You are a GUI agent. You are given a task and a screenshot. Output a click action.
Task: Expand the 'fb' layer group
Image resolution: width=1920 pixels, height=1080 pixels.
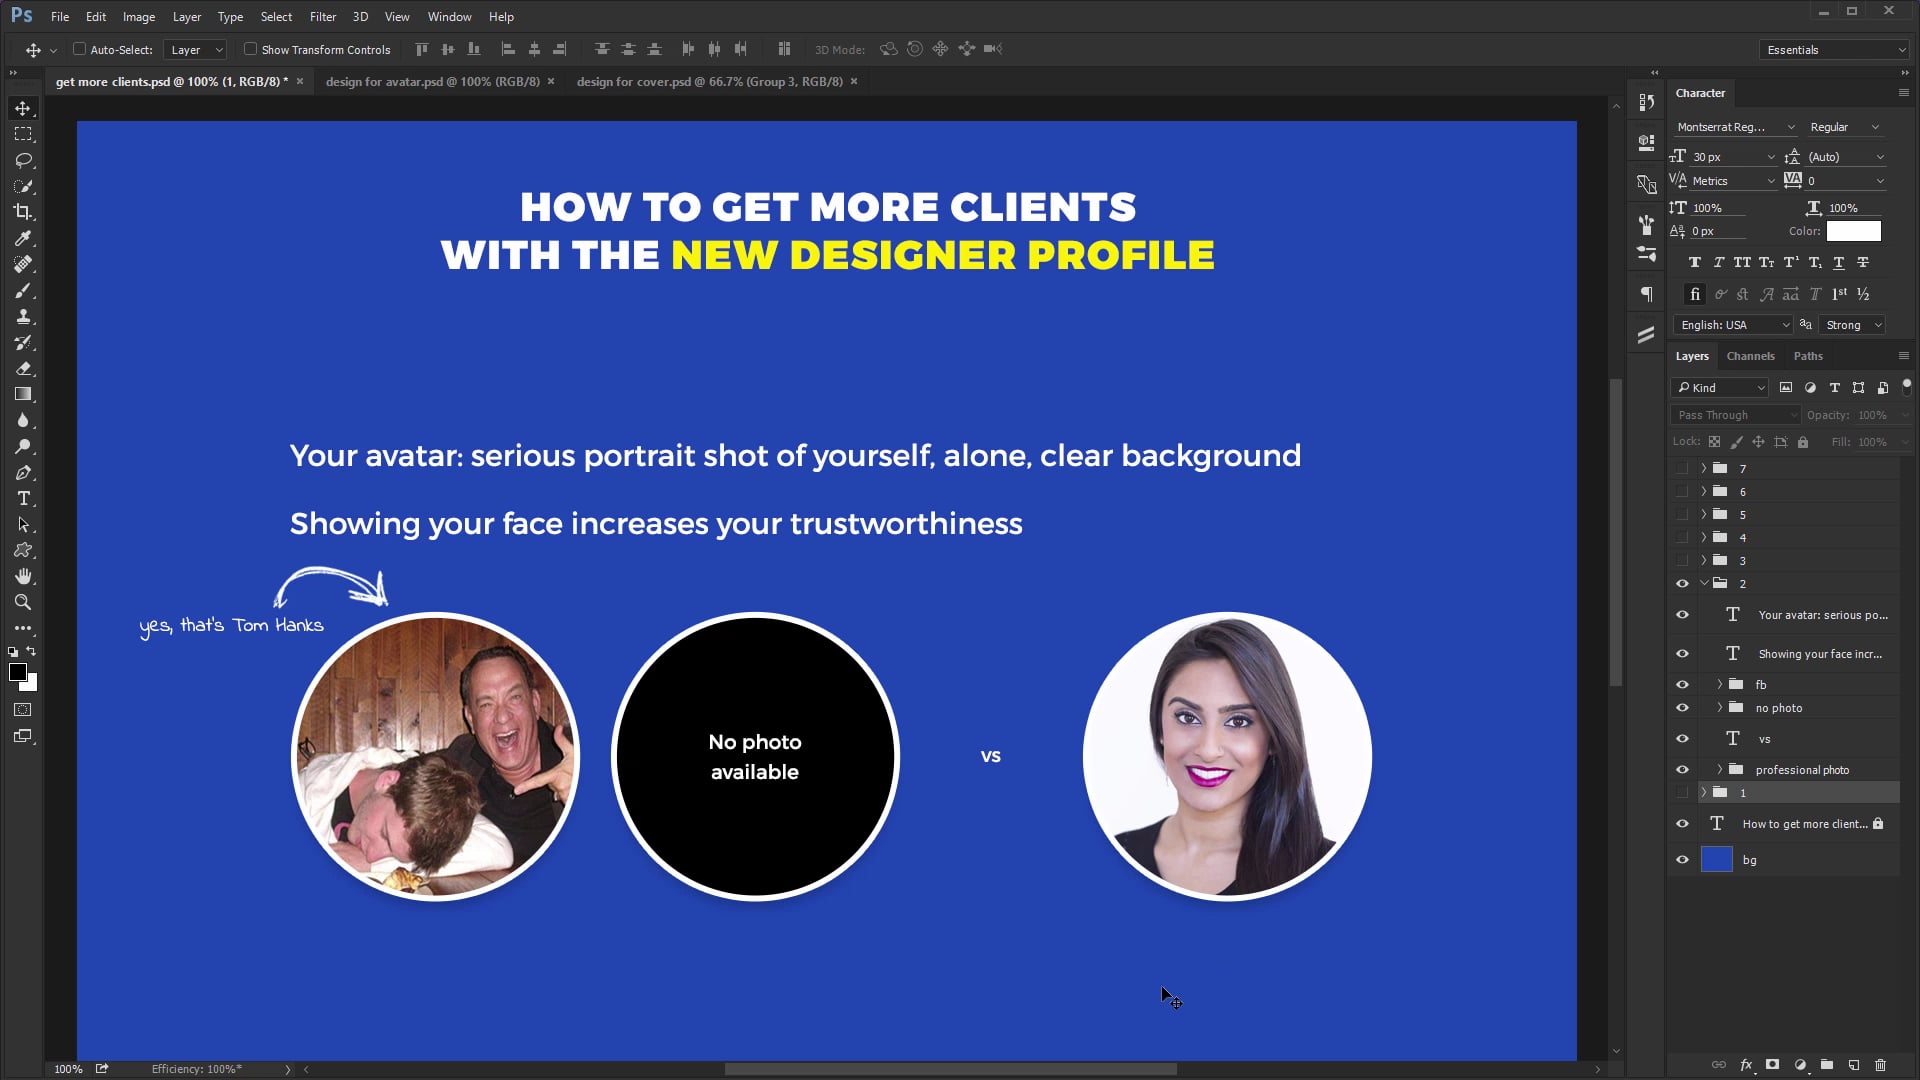(1722, 684)
